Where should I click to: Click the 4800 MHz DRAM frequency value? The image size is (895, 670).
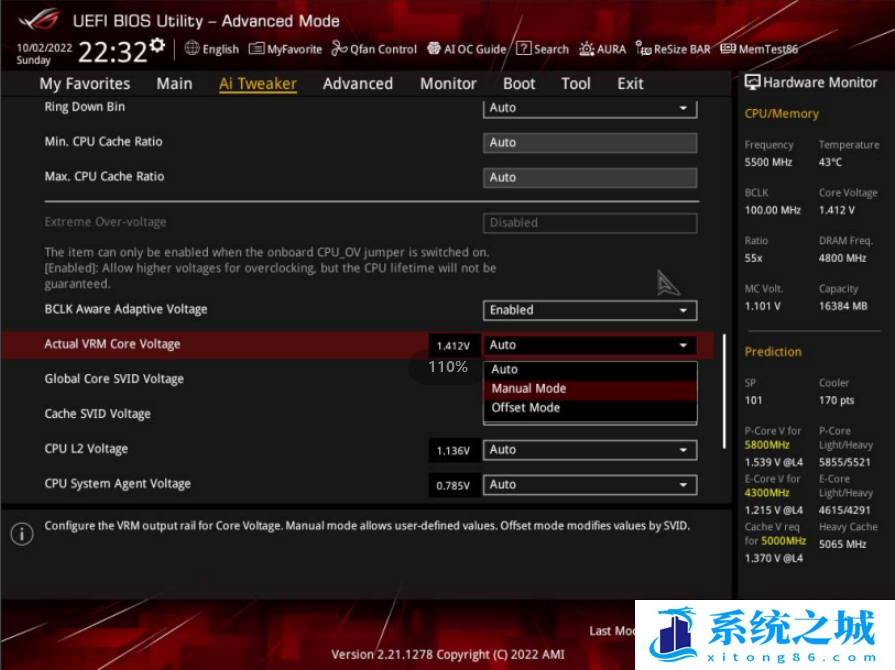(842, 258)
